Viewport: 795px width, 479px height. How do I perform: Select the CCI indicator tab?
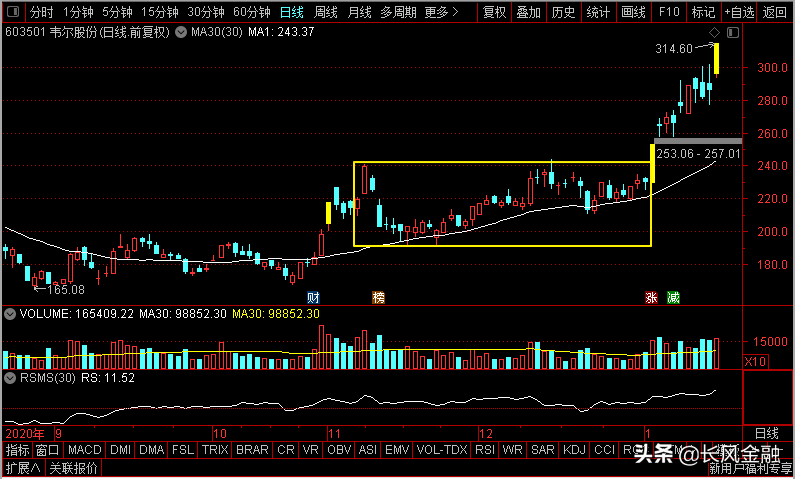(x=605, y=450)
